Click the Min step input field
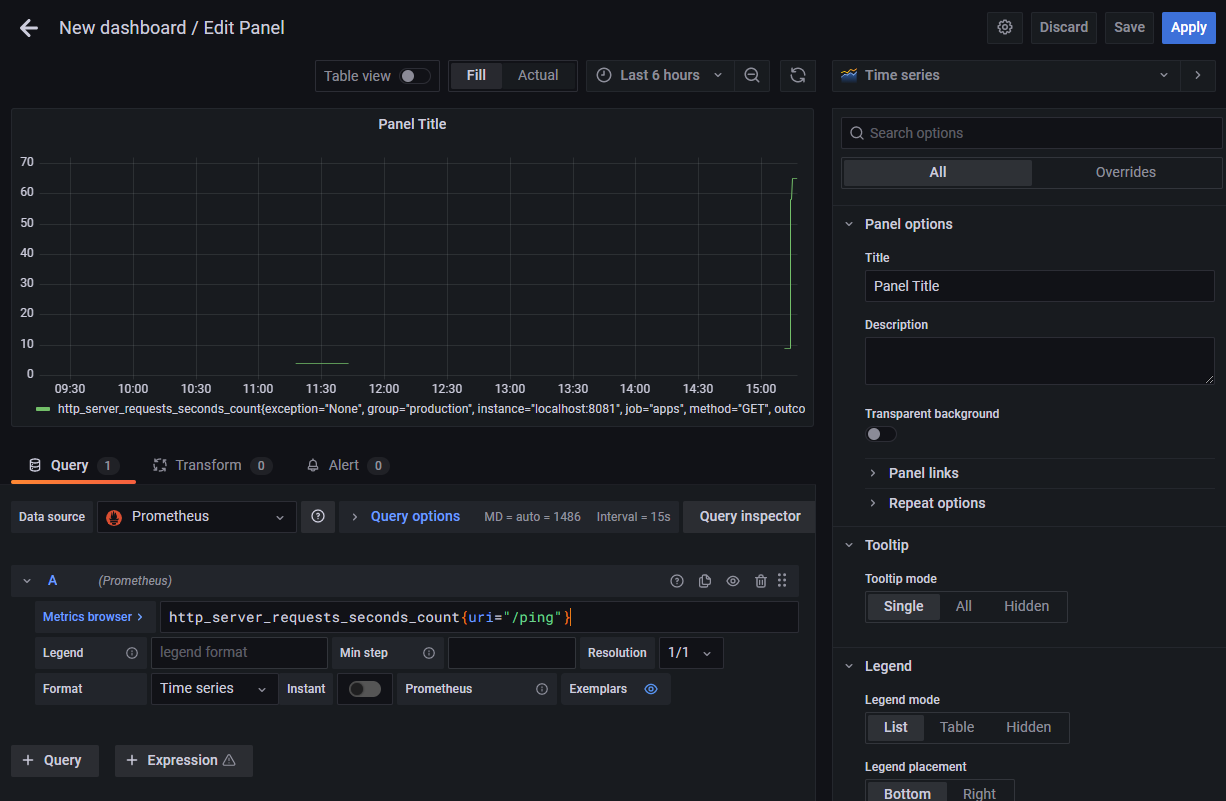Screen dimensions: 1226x801 pos(512,653)
